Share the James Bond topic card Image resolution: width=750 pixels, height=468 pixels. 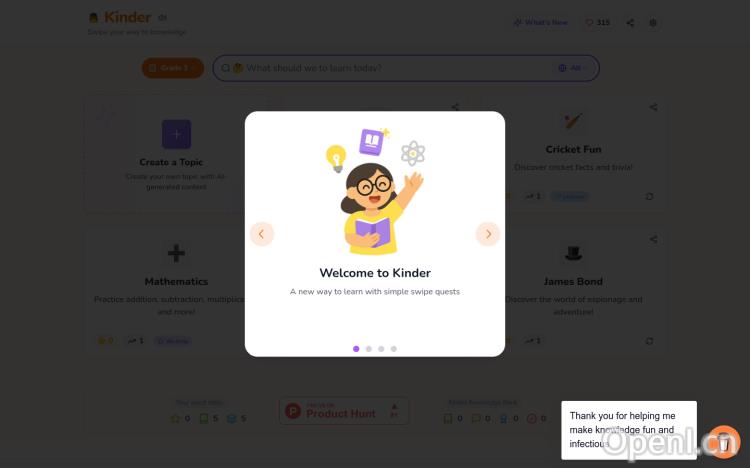pyautogui.click(x=653, y=239)
